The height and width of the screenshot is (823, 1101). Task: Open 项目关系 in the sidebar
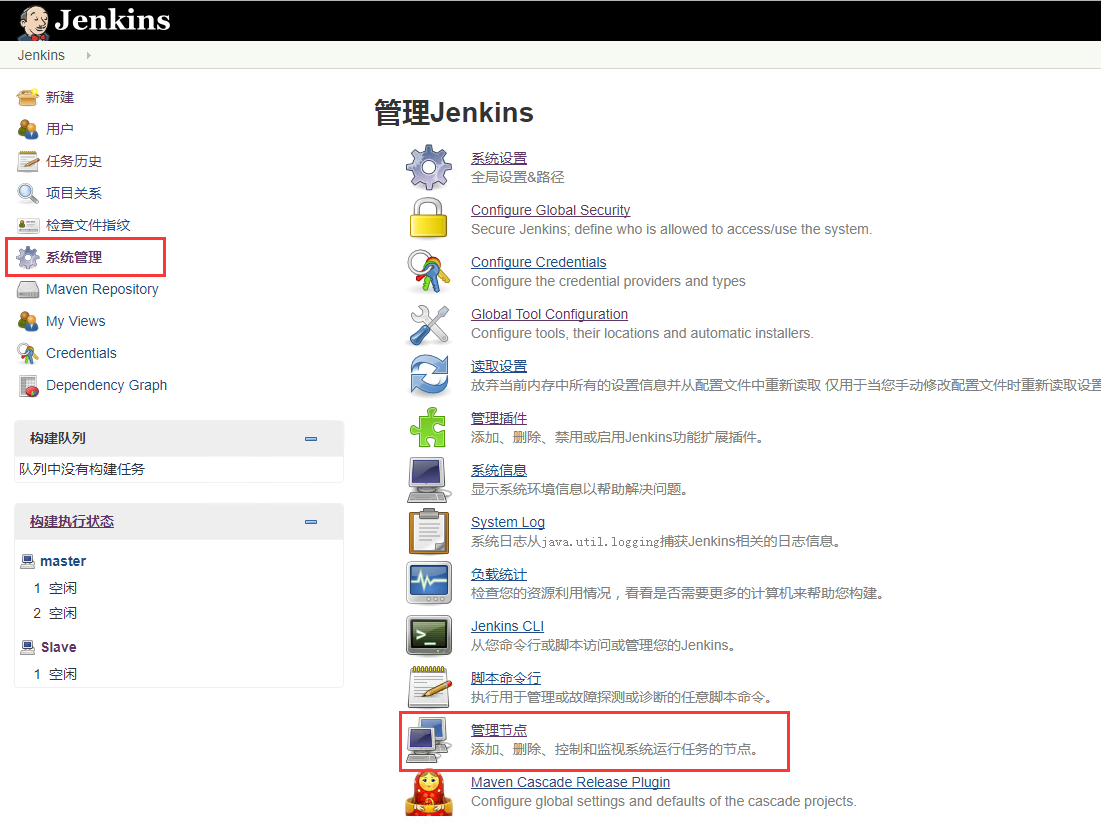[x=74, y=193]
